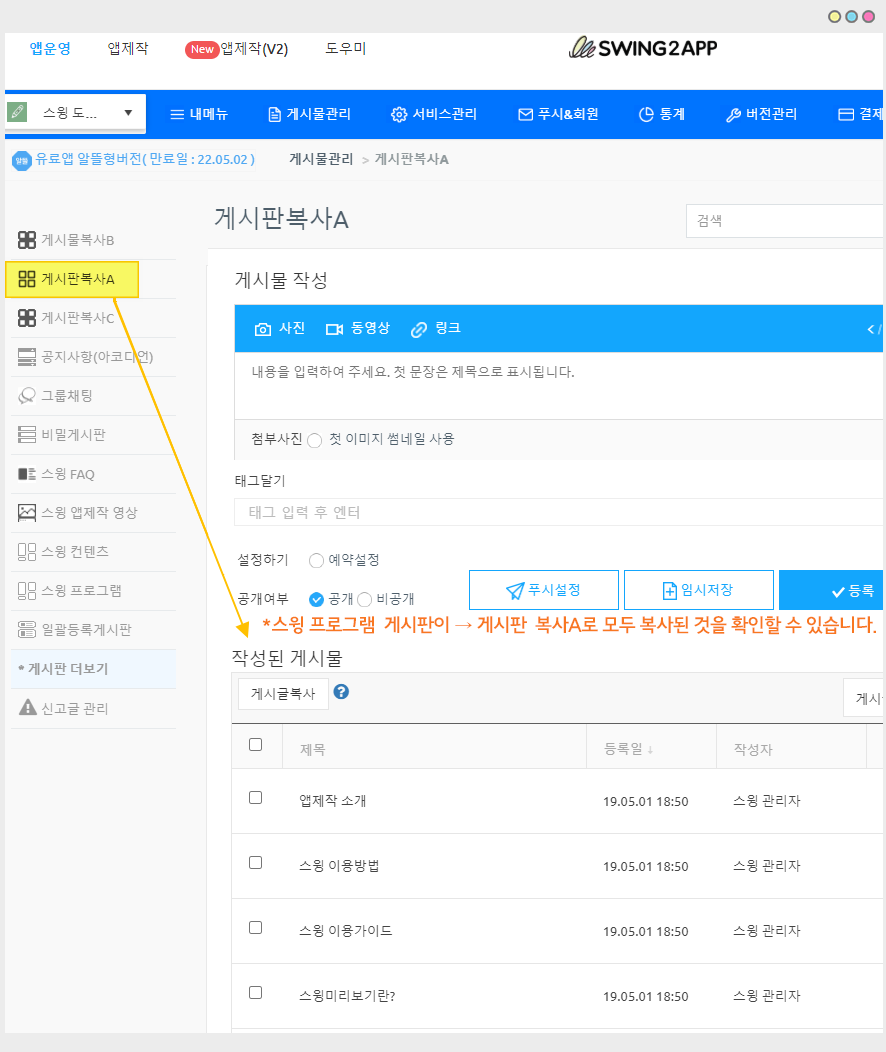Image resolution: width=886 pixels, height=1052 pixels.
Task: Click the camera icon for 사진
Action: pyautogui.click(x=263, y=329)
